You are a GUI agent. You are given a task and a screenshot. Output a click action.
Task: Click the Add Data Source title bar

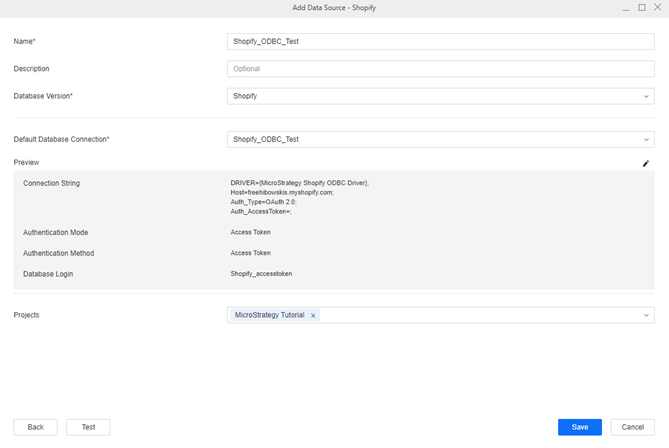(x=334, y=7)
